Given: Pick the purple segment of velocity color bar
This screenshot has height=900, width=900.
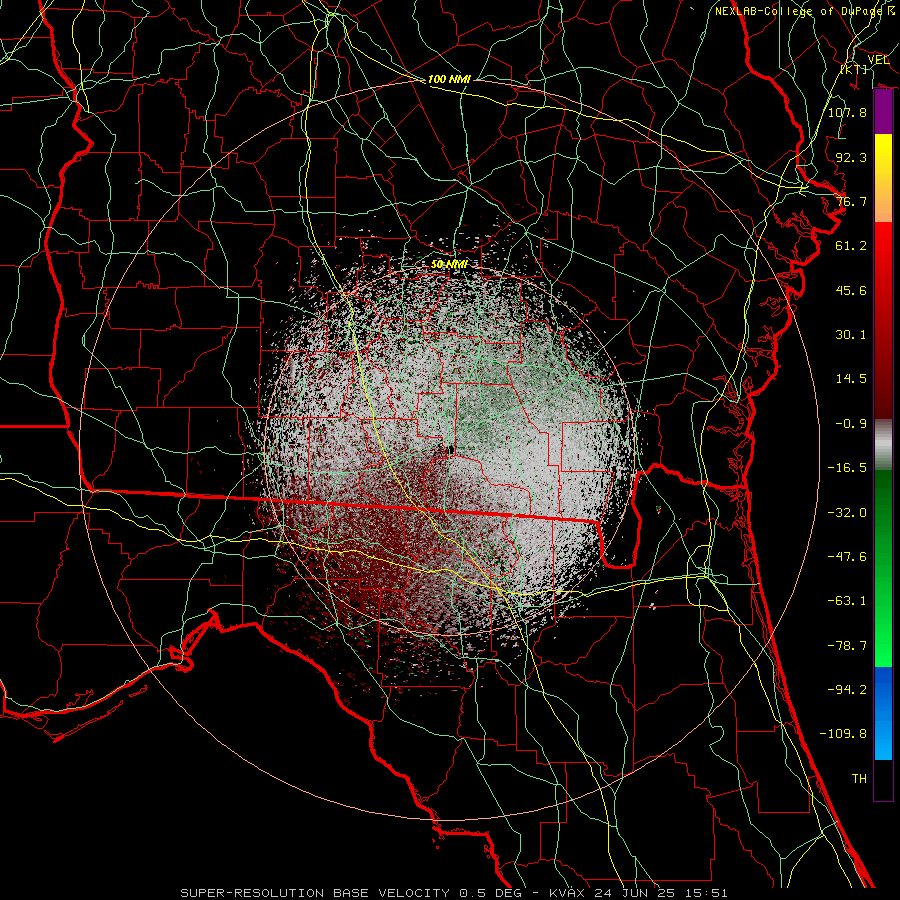Looking at the screenshot, I should point(883,111).
